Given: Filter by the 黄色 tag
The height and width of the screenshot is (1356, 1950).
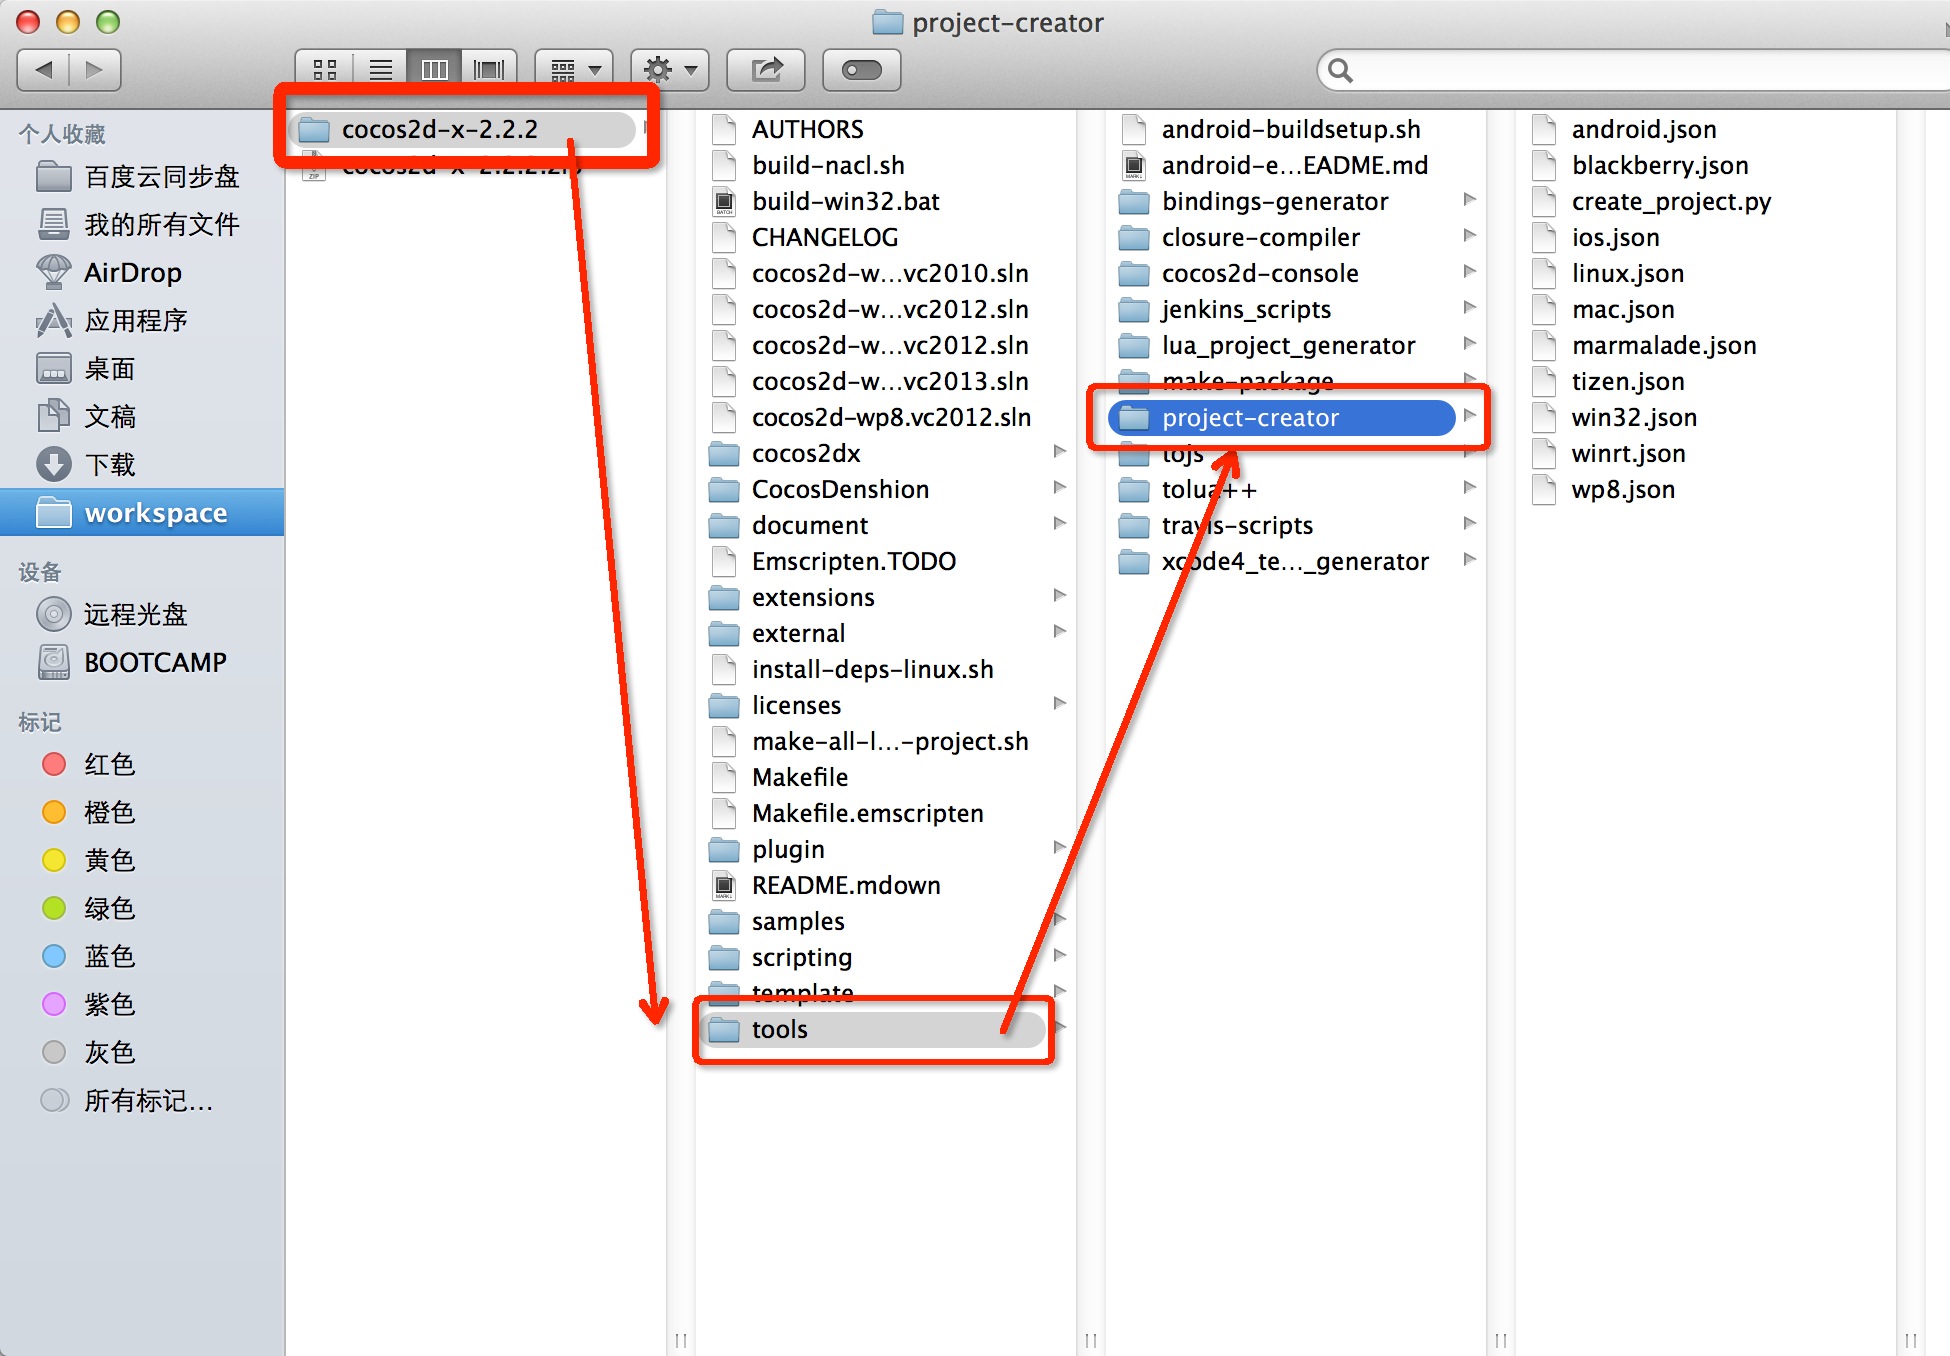Looking at the screenshot, I should pyautogui.click(x=142, y=861).
